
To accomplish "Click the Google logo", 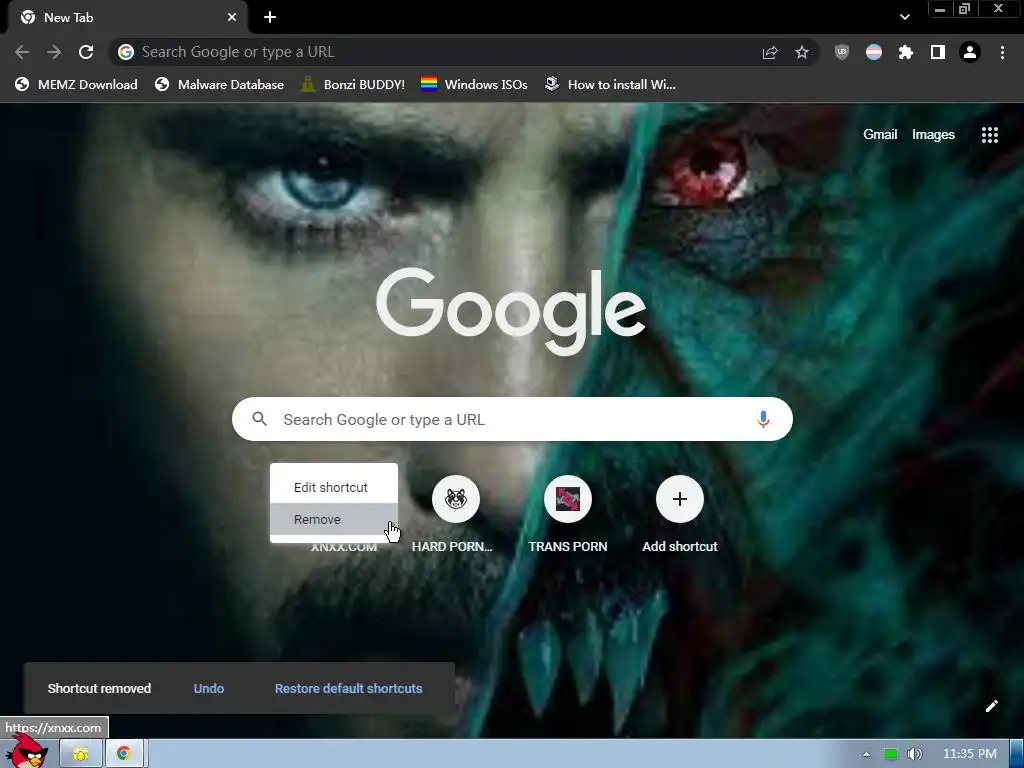I will [511, 312].
